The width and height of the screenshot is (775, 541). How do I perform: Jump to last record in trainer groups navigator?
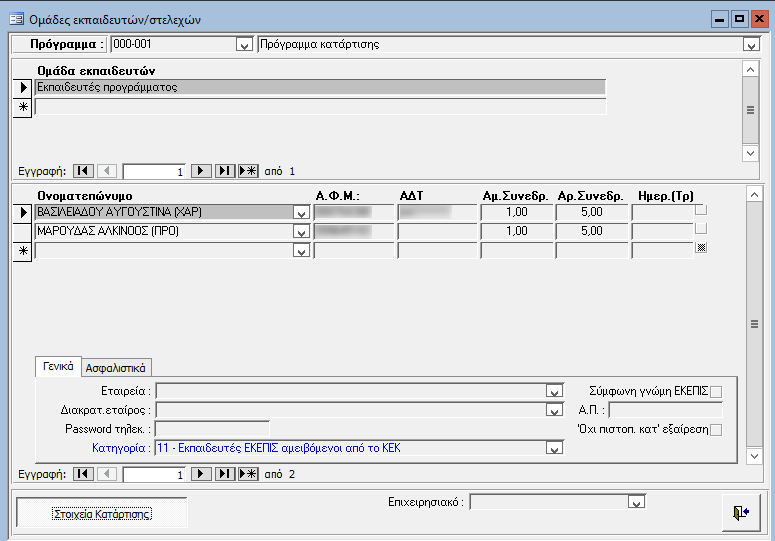point(224,171)
